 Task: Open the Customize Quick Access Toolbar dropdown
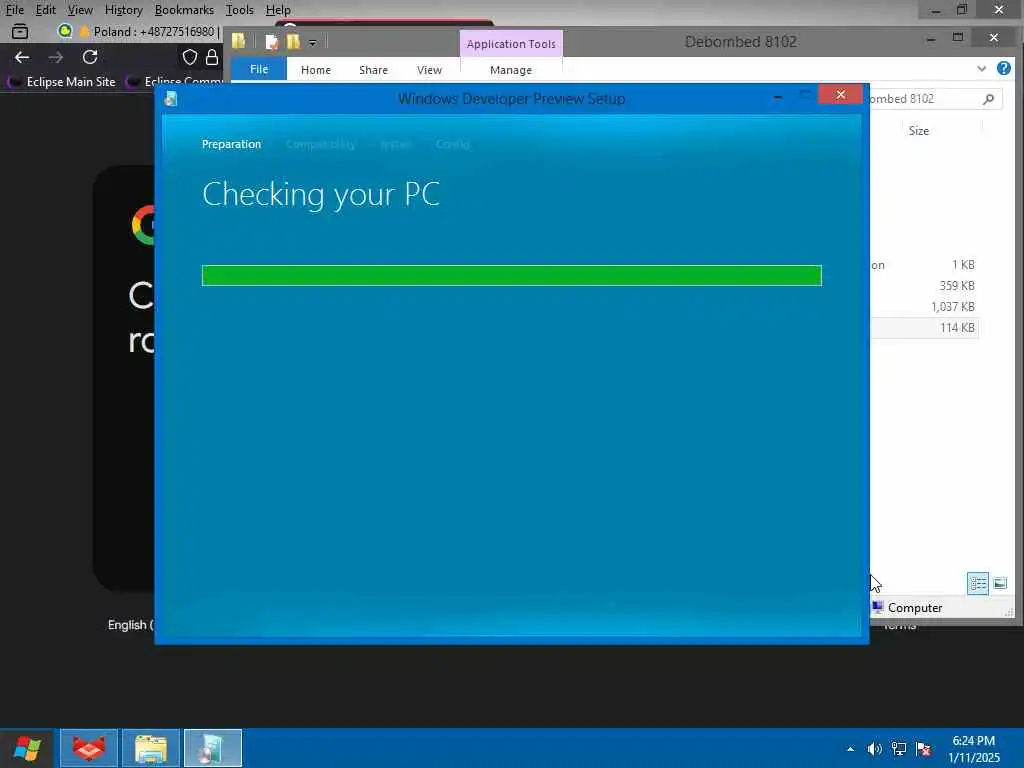point(312,43)
